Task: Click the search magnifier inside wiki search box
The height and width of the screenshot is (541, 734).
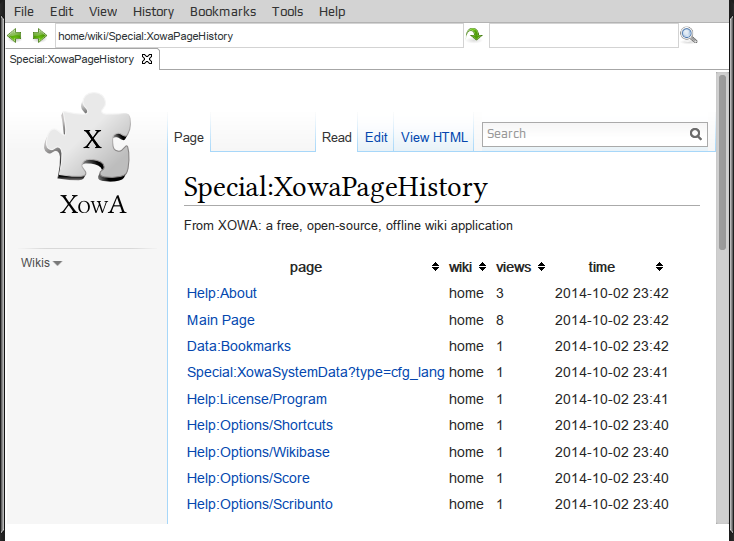Action: (696, 134)
